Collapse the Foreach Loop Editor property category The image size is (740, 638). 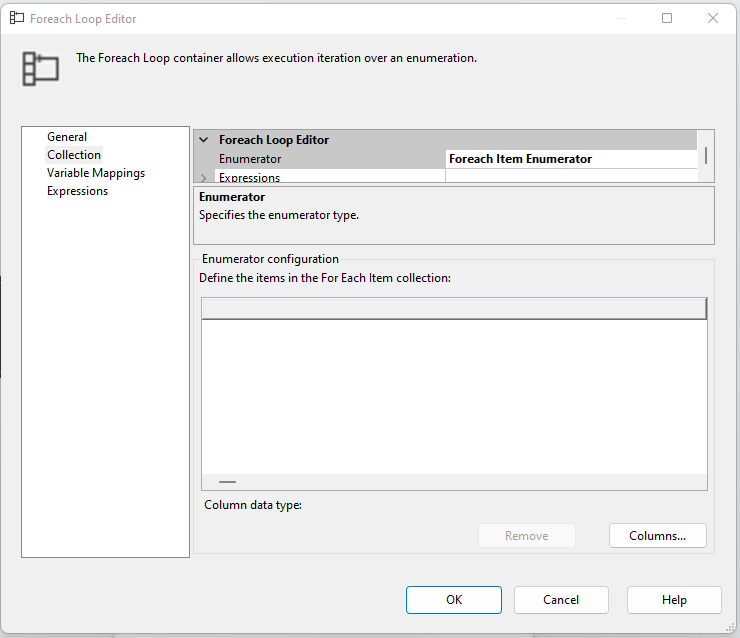(x=204, y=140)
